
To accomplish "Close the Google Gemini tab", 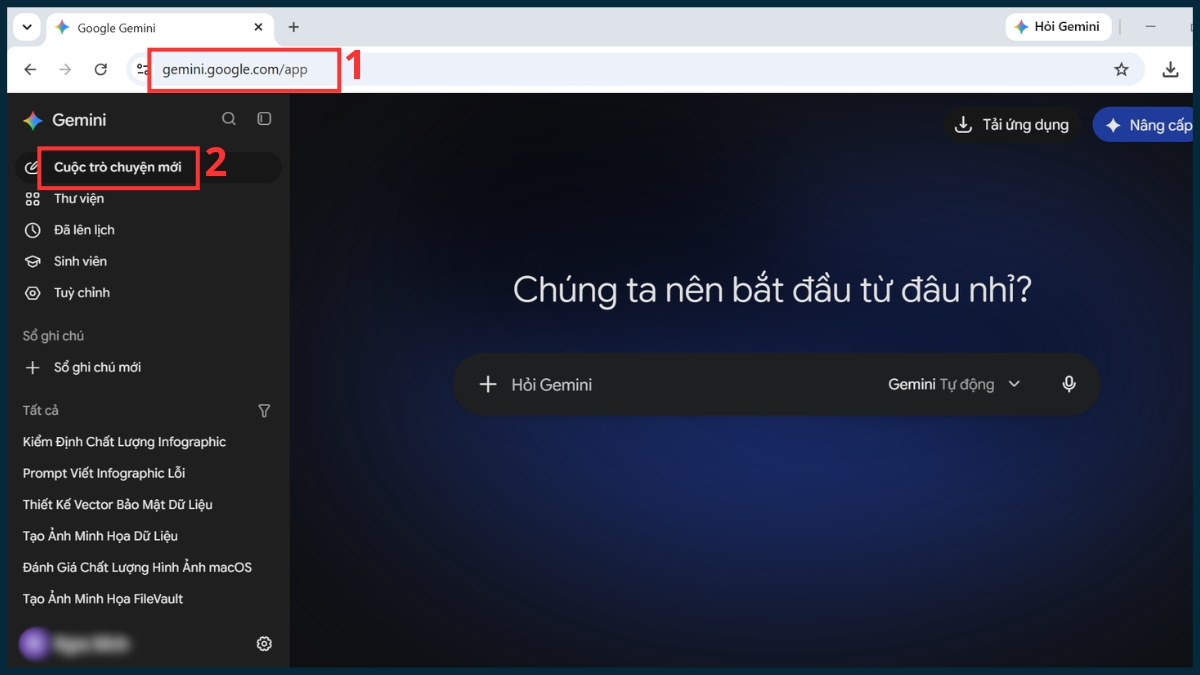I will click(x=259, y=27).
